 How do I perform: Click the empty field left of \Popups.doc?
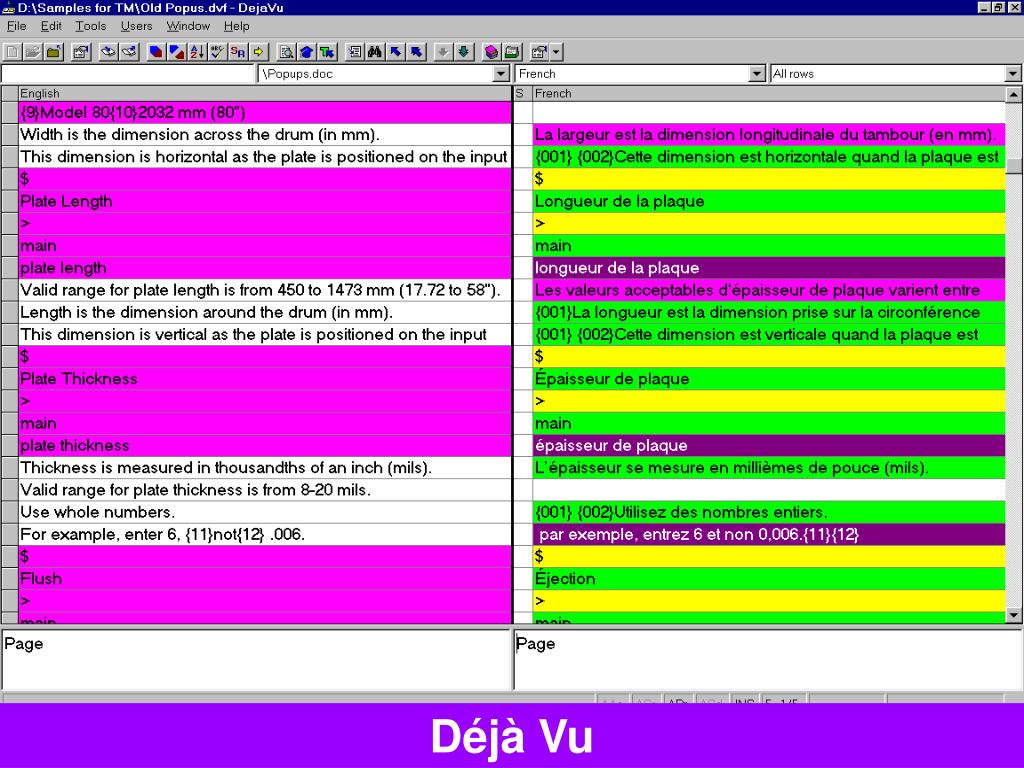pos(128,74)
